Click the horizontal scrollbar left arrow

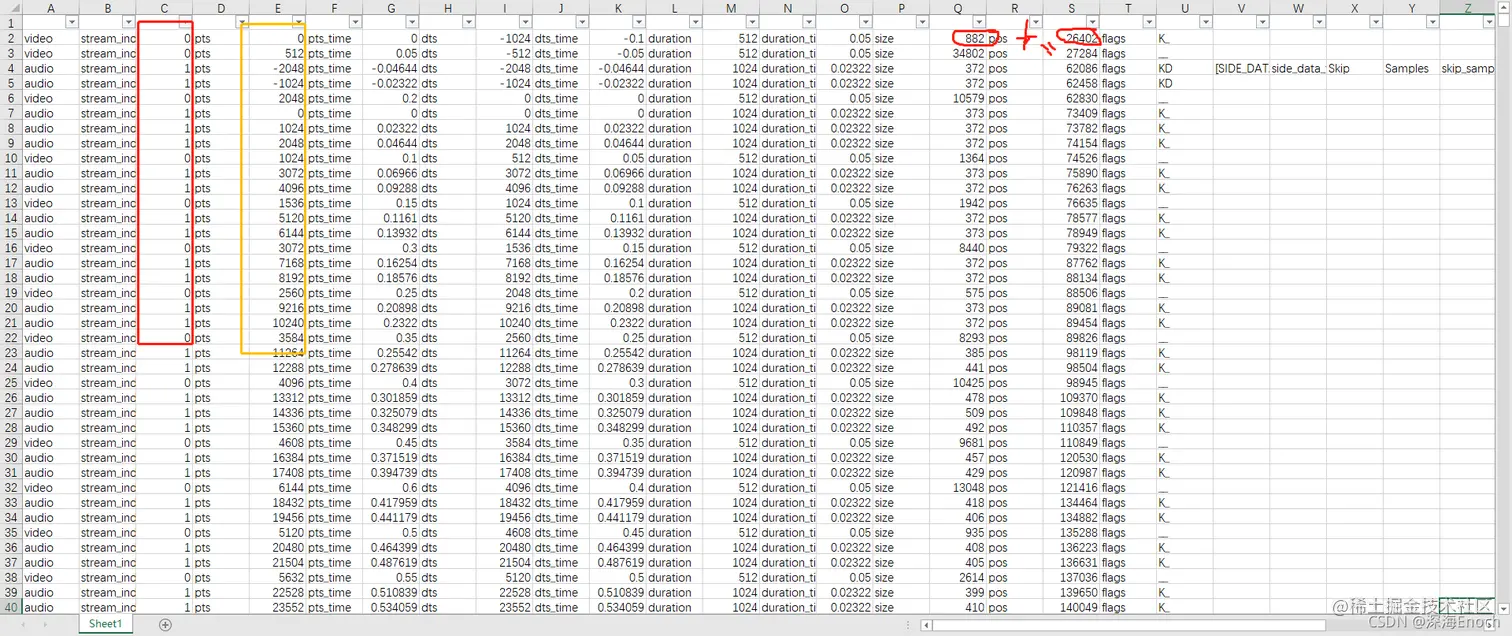928,625
